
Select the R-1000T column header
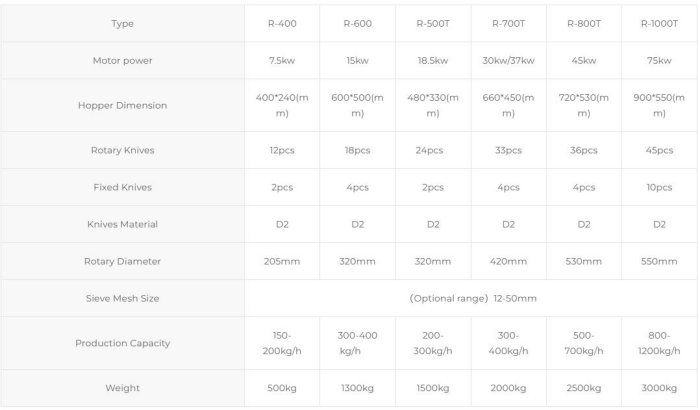click(x=659, y=23)
